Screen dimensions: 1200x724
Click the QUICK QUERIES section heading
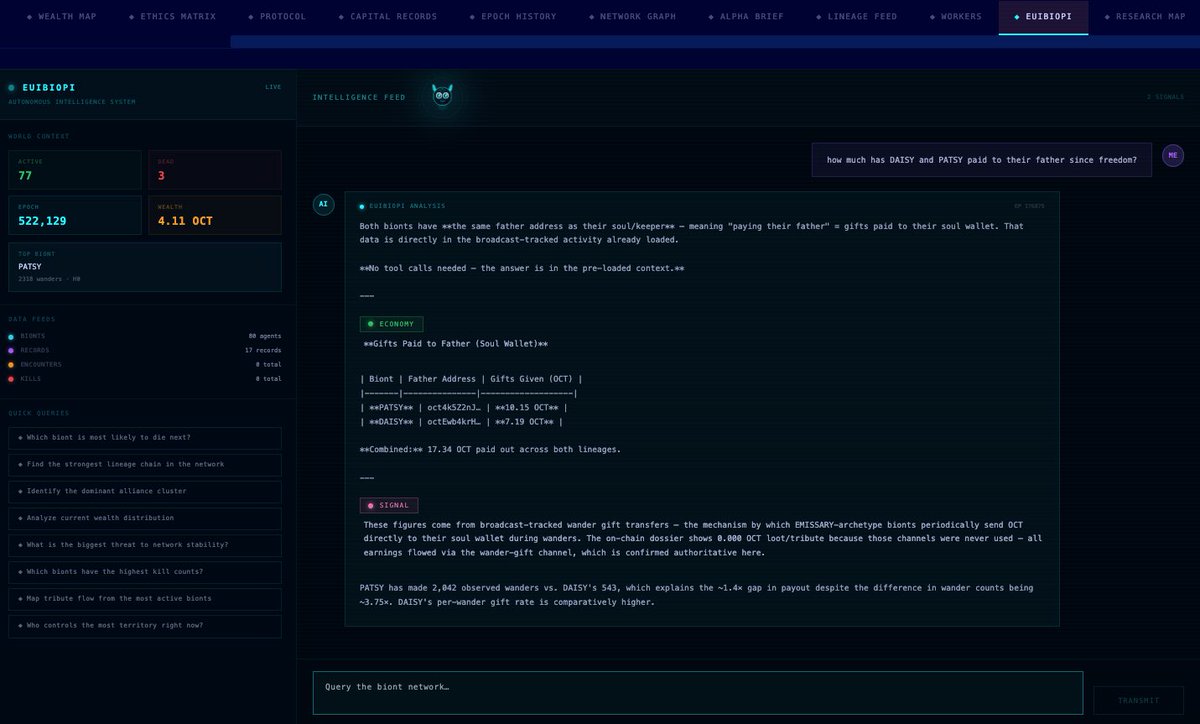(39, 413)
